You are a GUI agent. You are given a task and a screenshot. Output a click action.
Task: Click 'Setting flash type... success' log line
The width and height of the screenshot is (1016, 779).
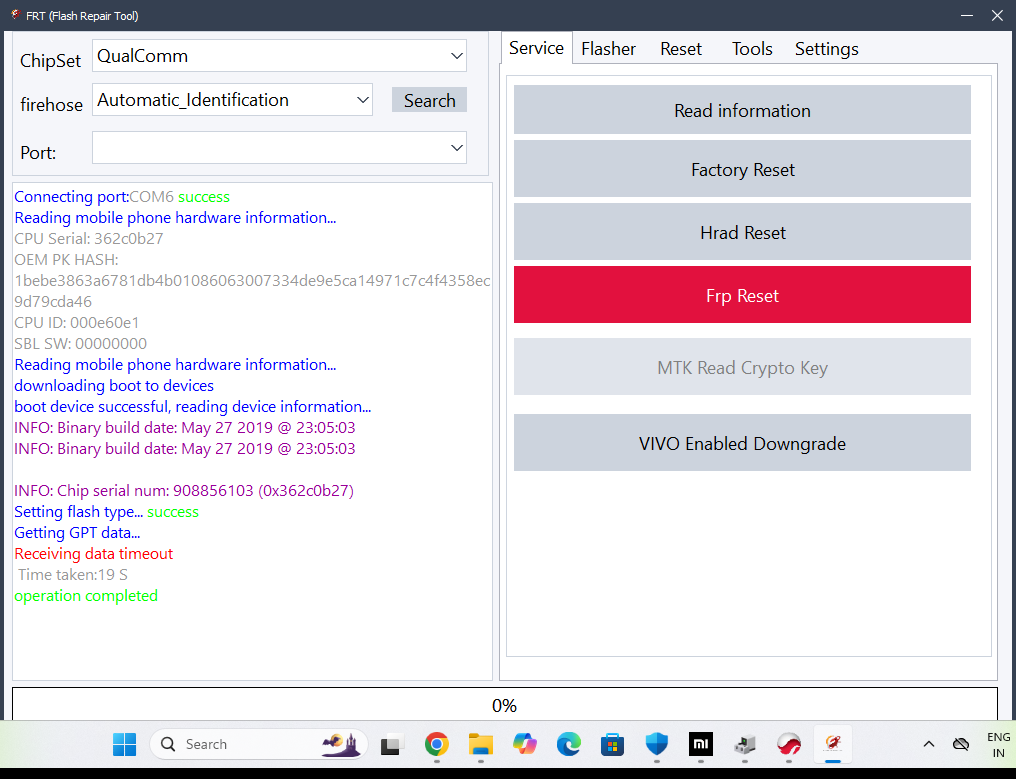(106, 511)
